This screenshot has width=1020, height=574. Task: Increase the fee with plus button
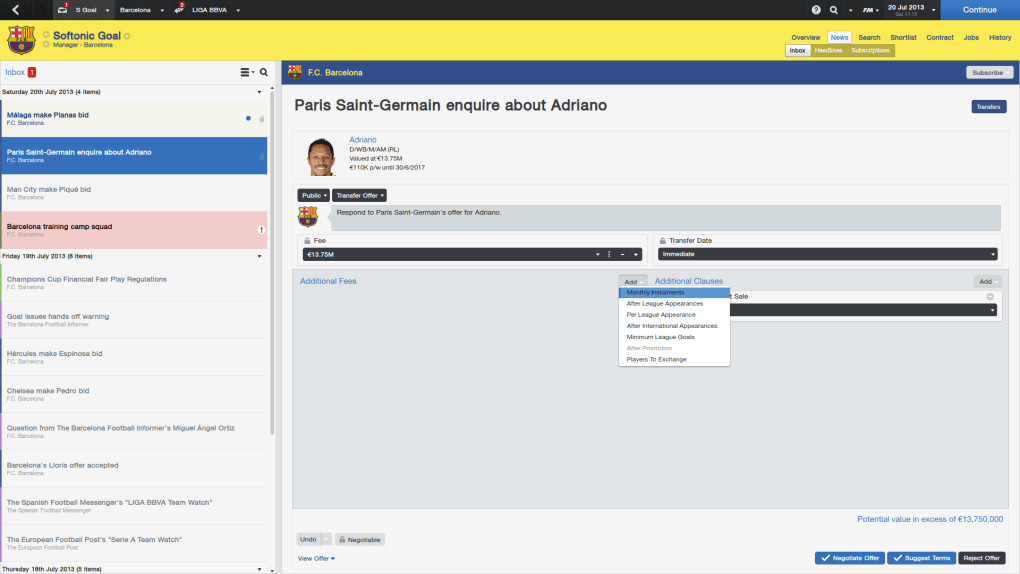[x=636, y=254]
